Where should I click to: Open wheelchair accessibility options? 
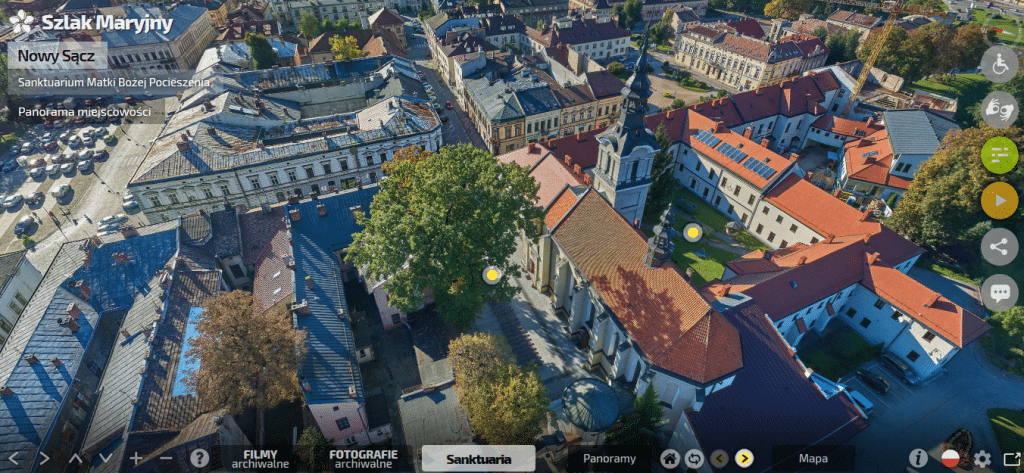point(999,64)
